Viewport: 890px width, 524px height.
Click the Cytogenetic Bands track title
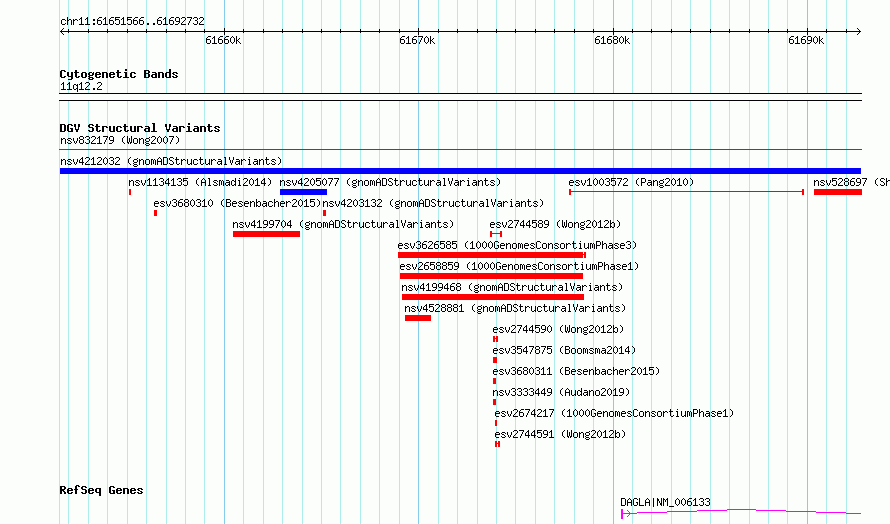click(119, 74)
